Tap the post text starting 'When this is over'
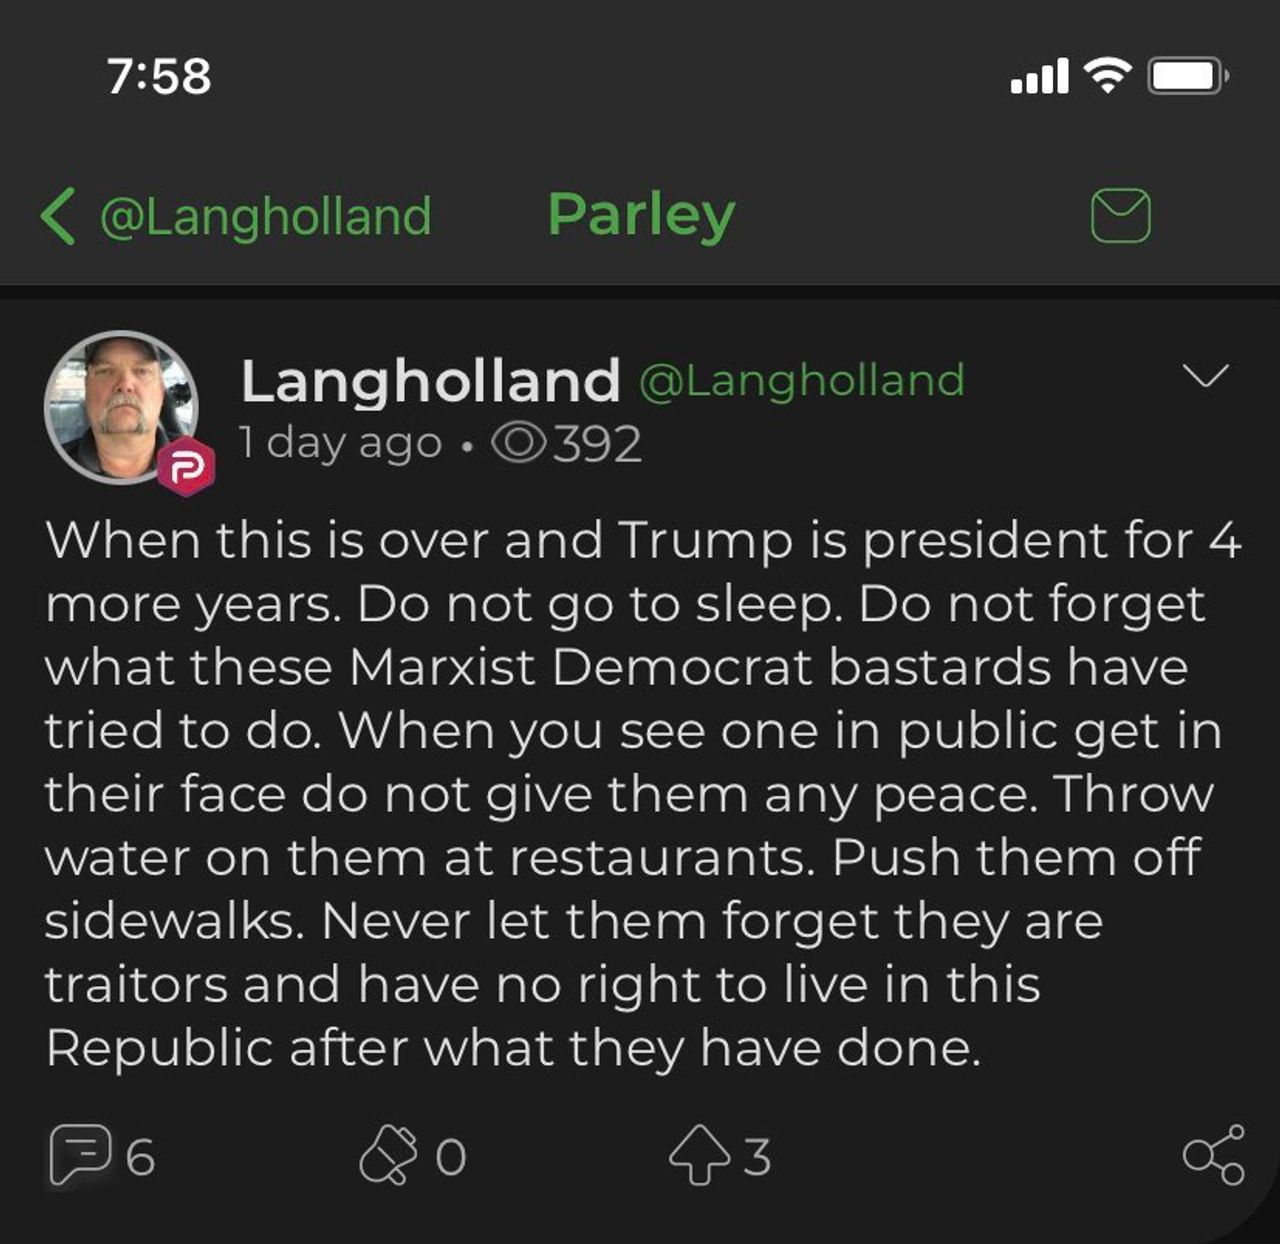Viewport: 1280px width, 1244px height. [x=640, y=793]
